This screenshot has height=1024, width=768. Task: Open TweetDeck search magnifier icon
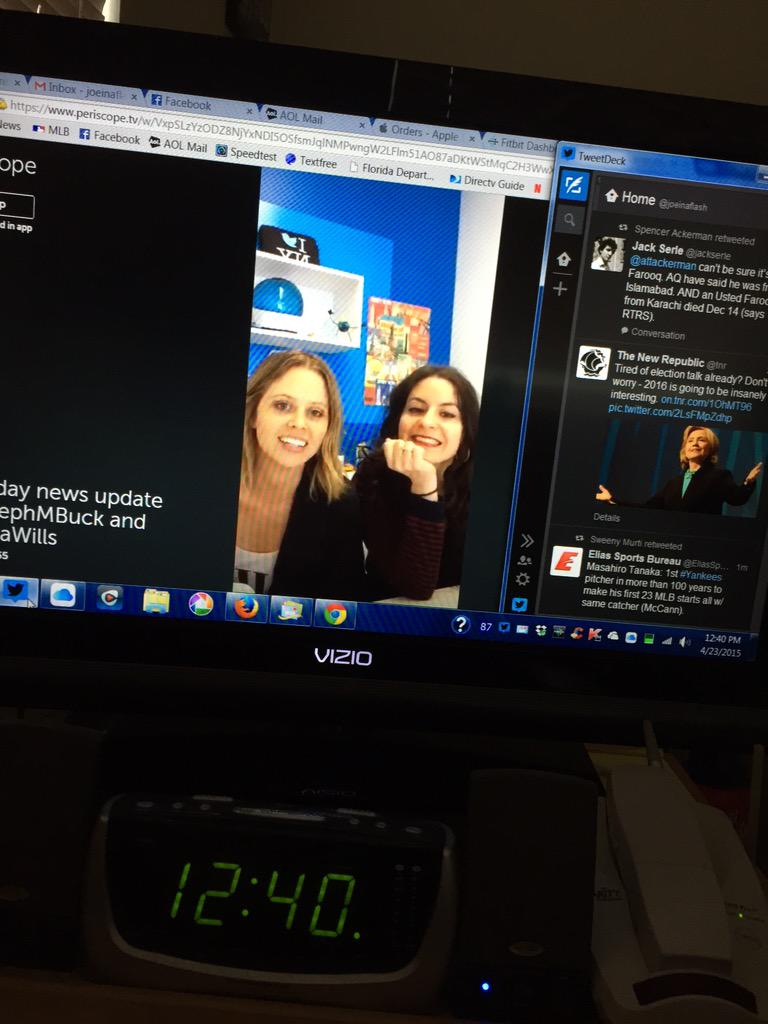point(569,221)
